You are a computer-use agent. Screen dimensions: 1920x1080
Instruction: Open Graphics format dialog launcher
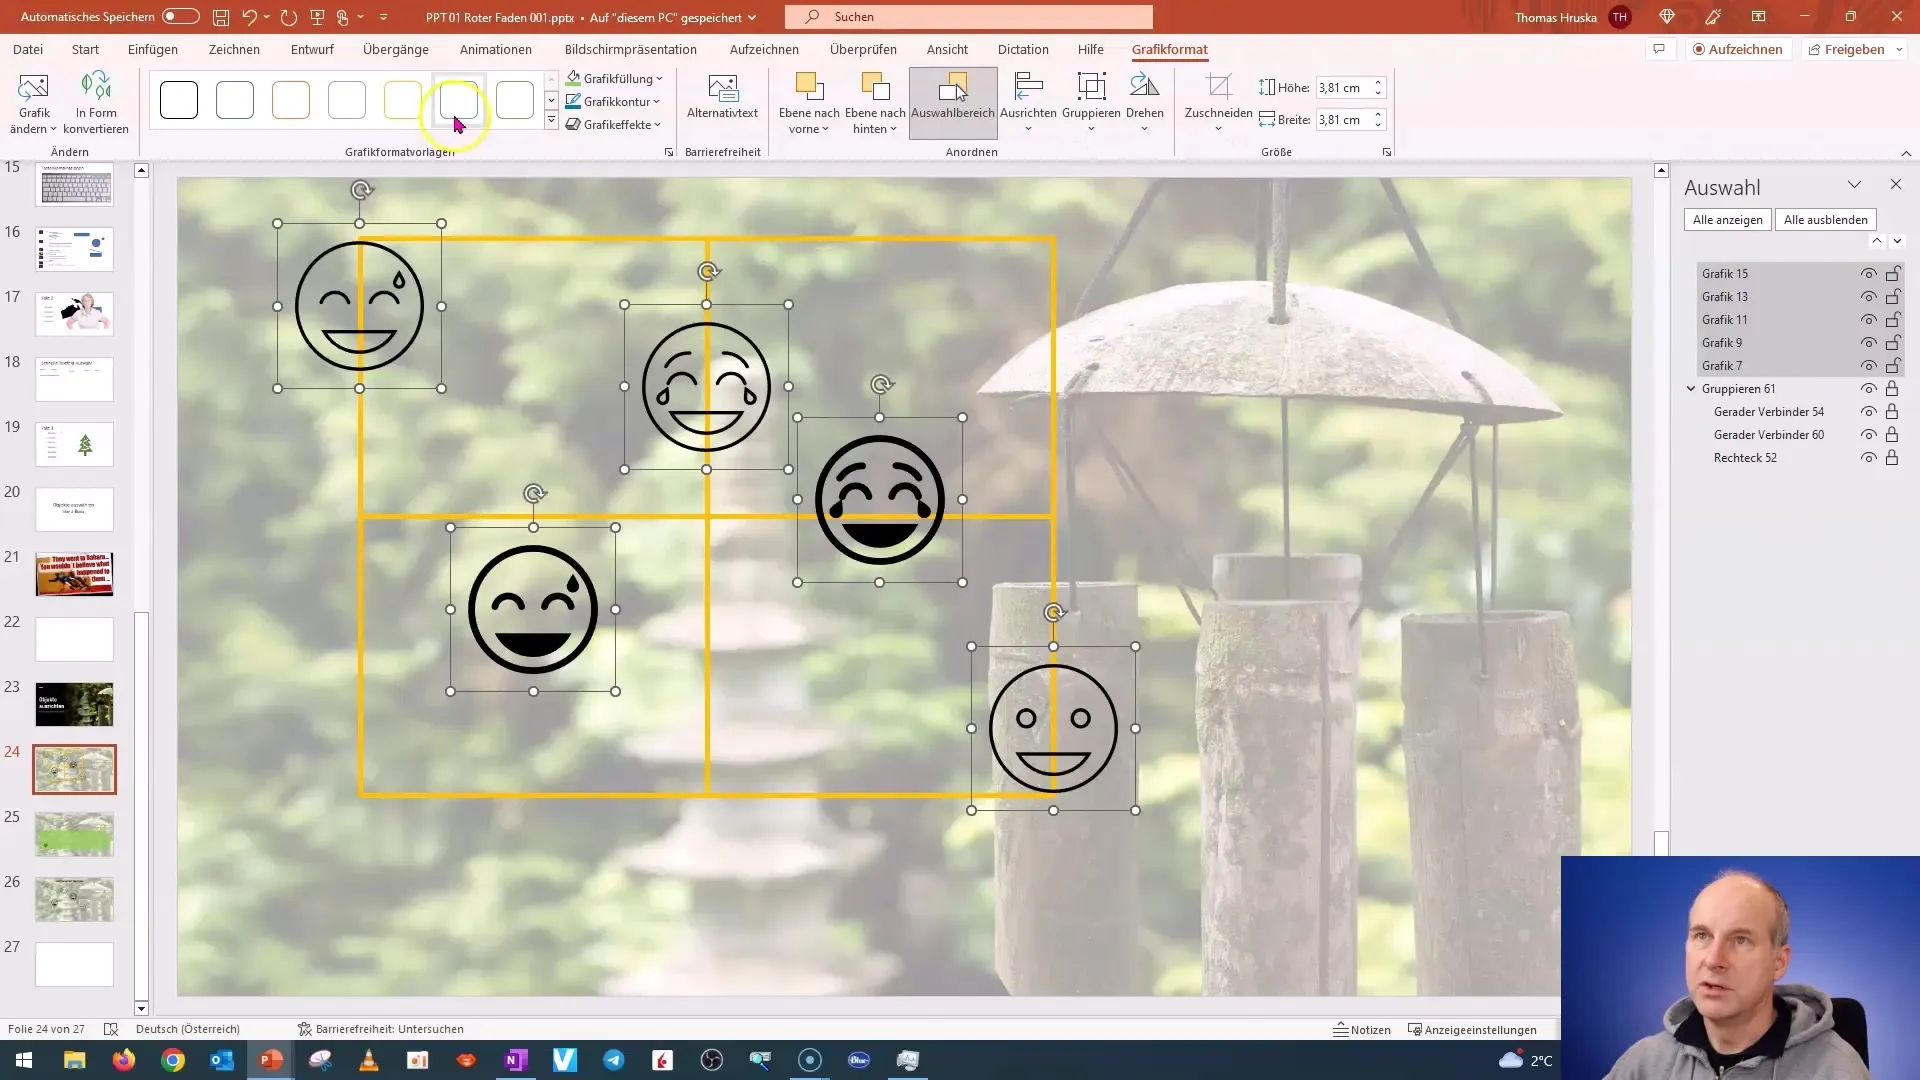[669, 152]
